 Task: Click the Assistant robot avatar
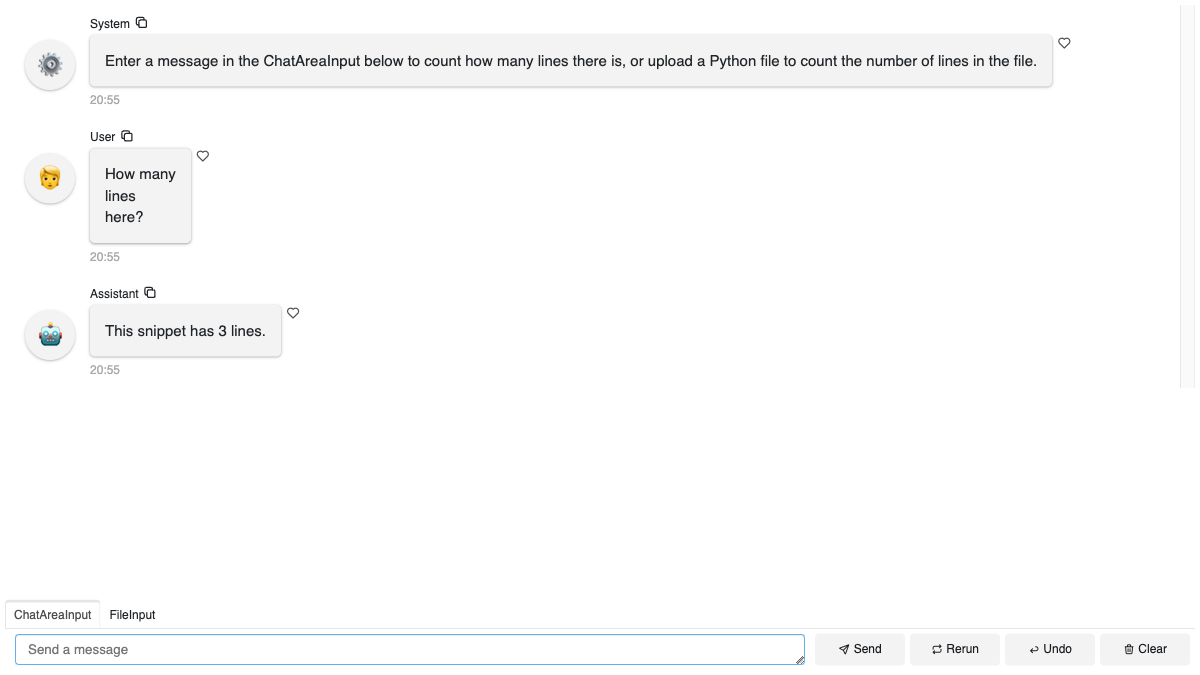point(49,334)
